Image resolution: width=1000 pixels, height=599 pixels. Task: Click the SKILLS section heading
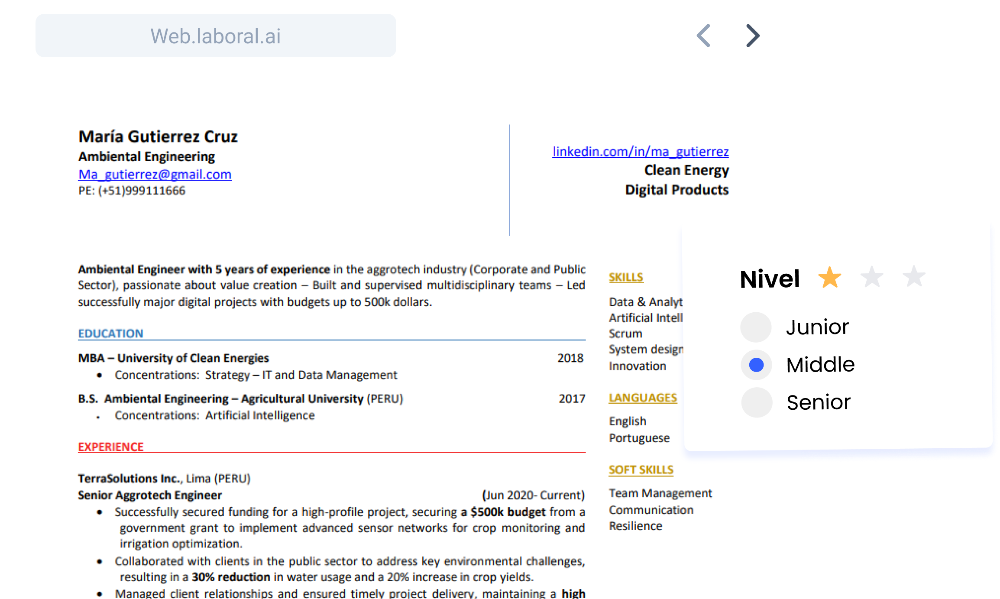(x=626, y=277)
